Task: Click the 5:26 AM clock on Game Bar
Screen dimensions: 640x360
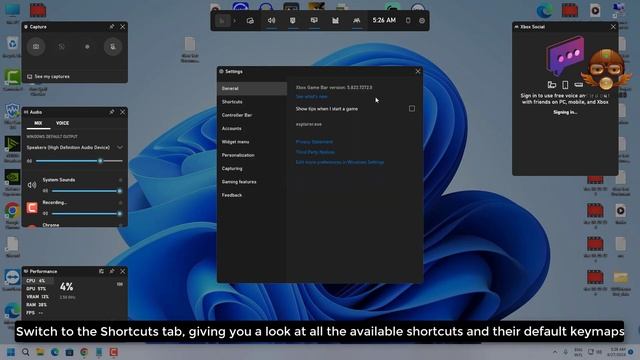Action: click(x=384, y=20)
